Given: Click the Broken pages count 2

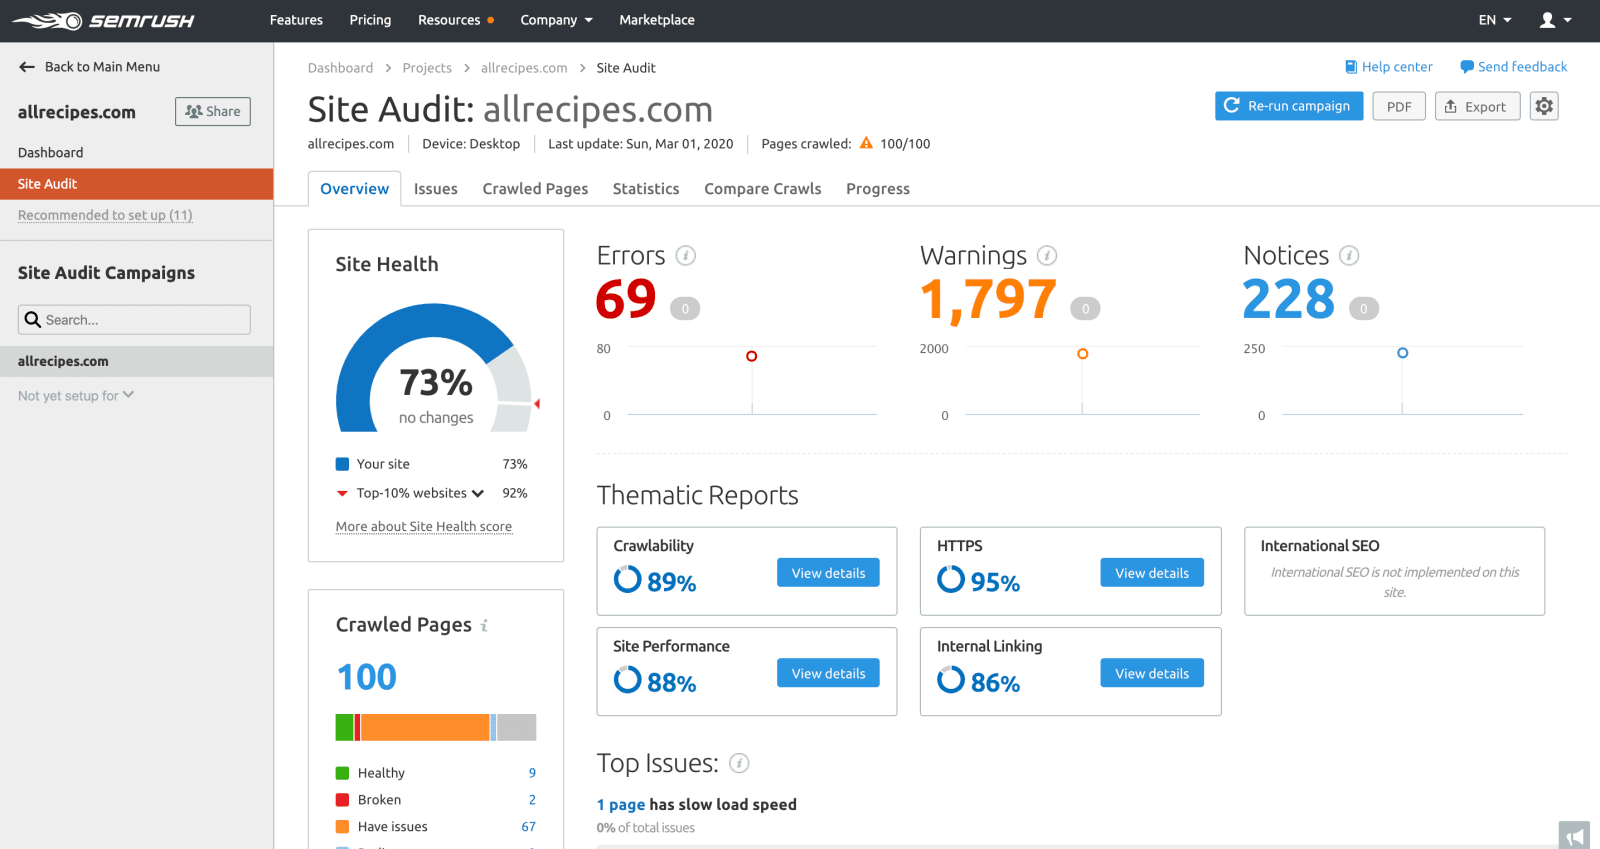Looking at the screenshot, I should pos(532,800).
